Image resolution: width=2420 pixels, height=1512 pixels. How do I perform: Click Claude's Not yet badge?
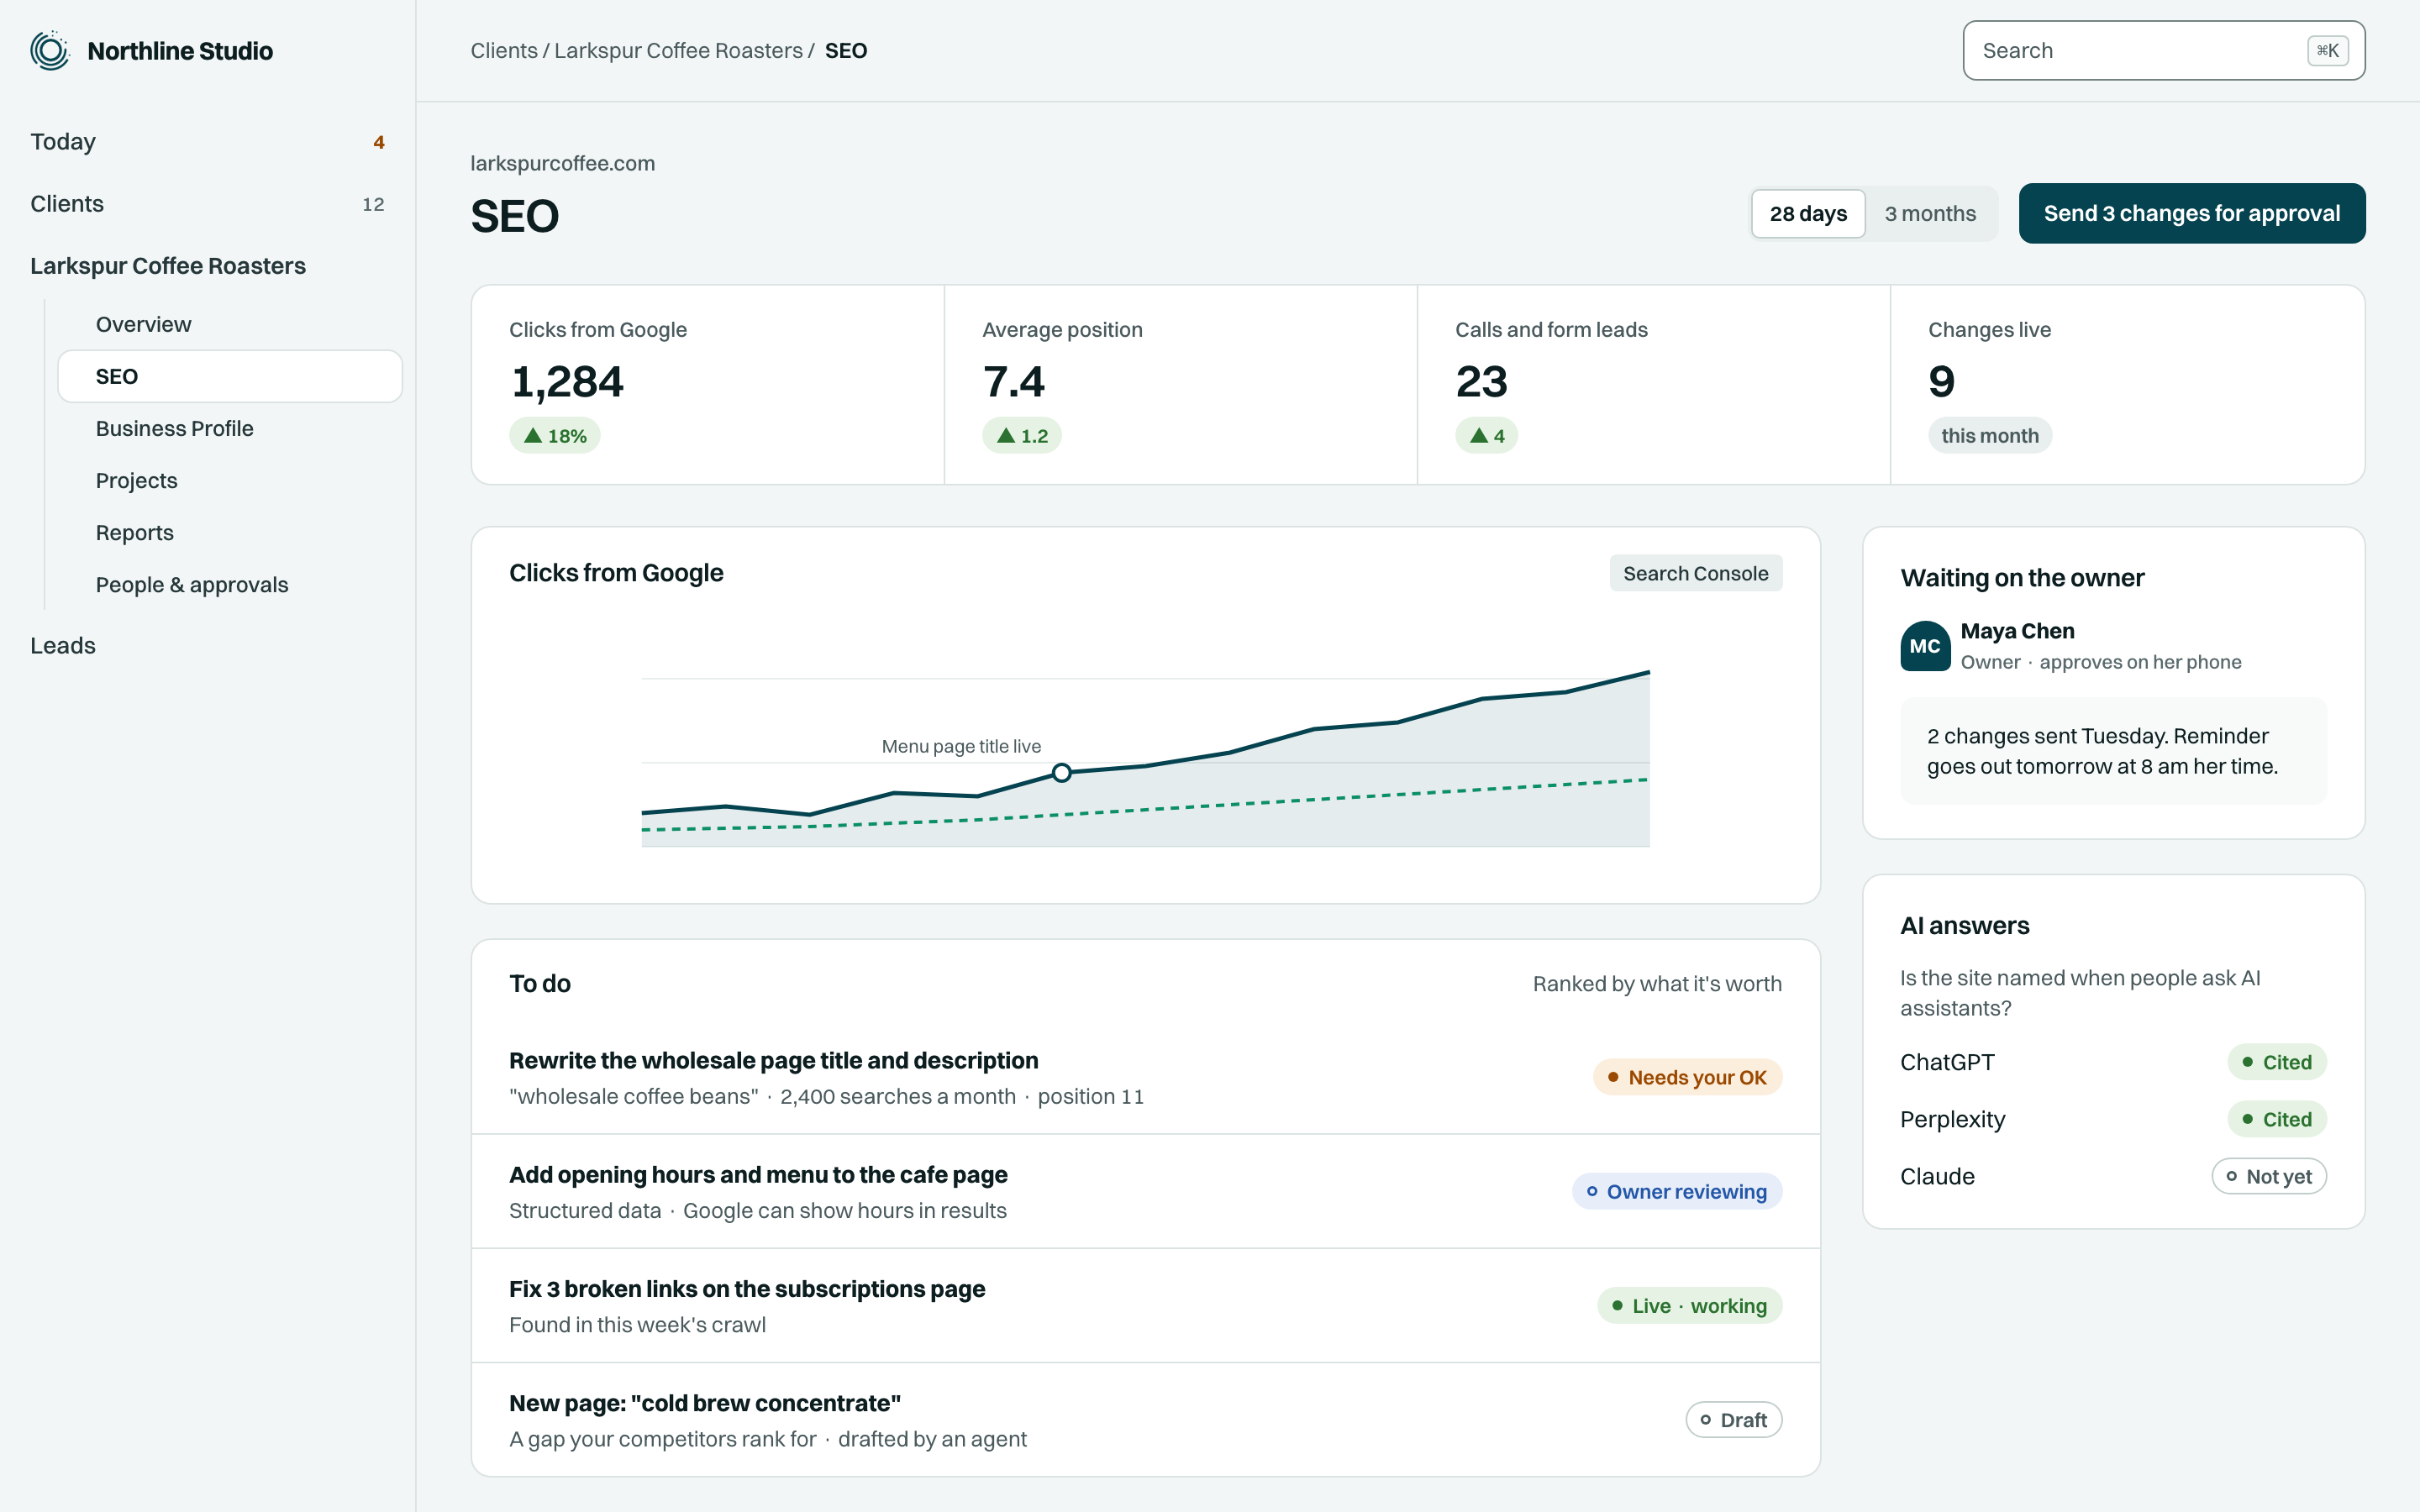(x=2268, y=1176)
